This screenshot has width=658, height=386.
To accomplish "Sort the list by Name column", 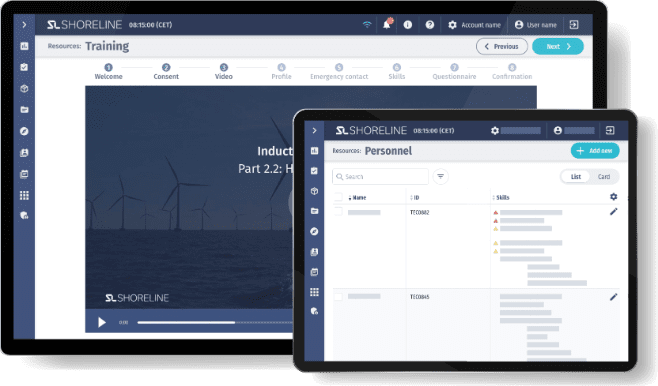I will [x=357, y=198].
